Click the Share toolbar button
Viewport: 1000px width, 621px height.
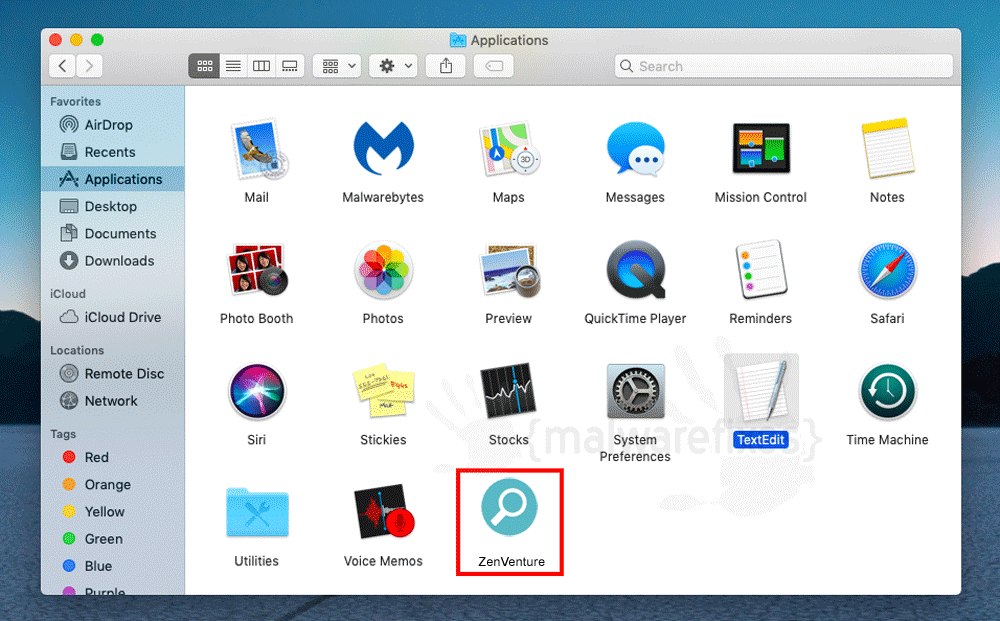click(446, 66)
